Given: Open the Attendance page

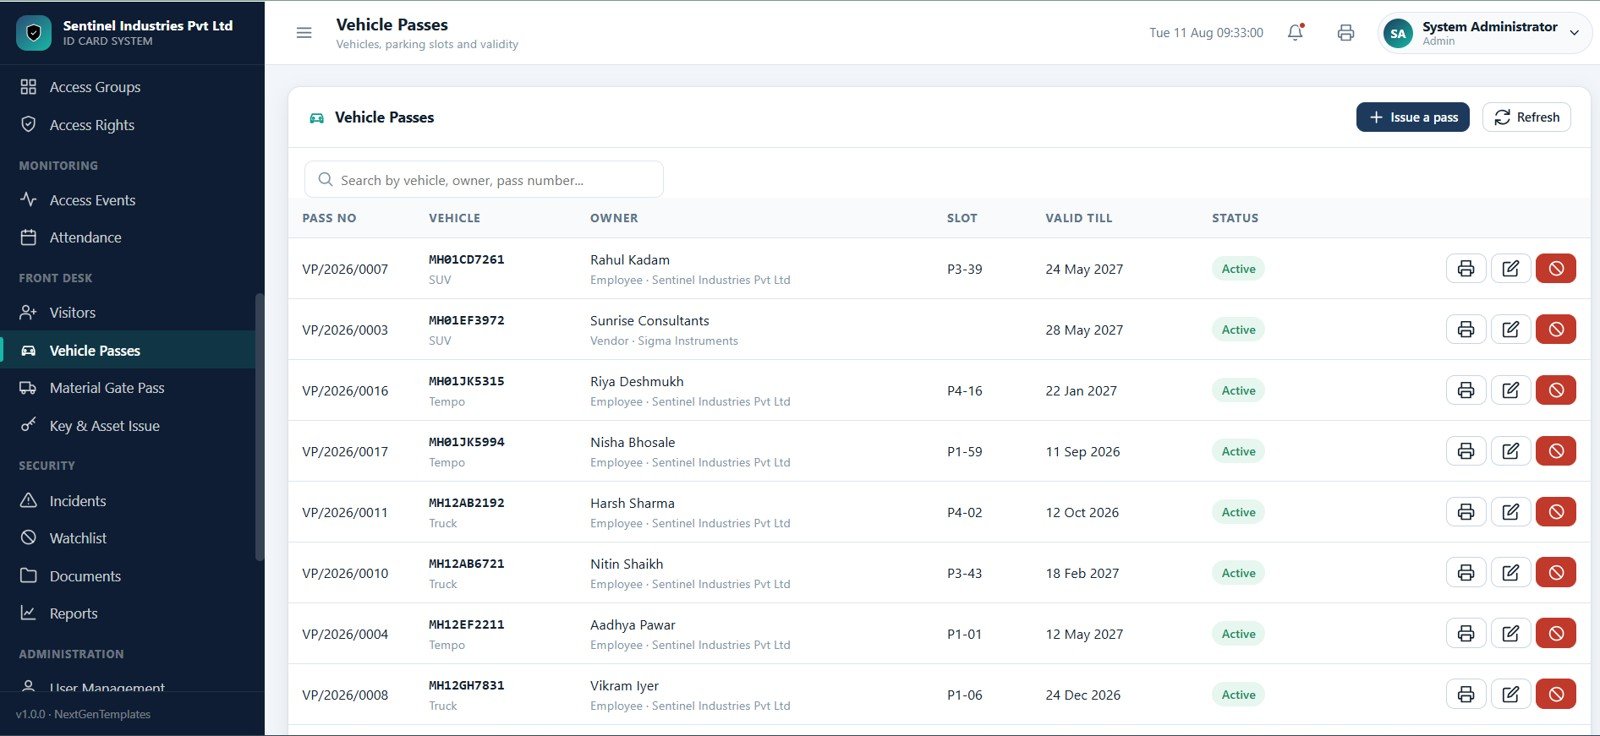Looking at the screenshot, I should pyautogui.click(x=128, y=238).
